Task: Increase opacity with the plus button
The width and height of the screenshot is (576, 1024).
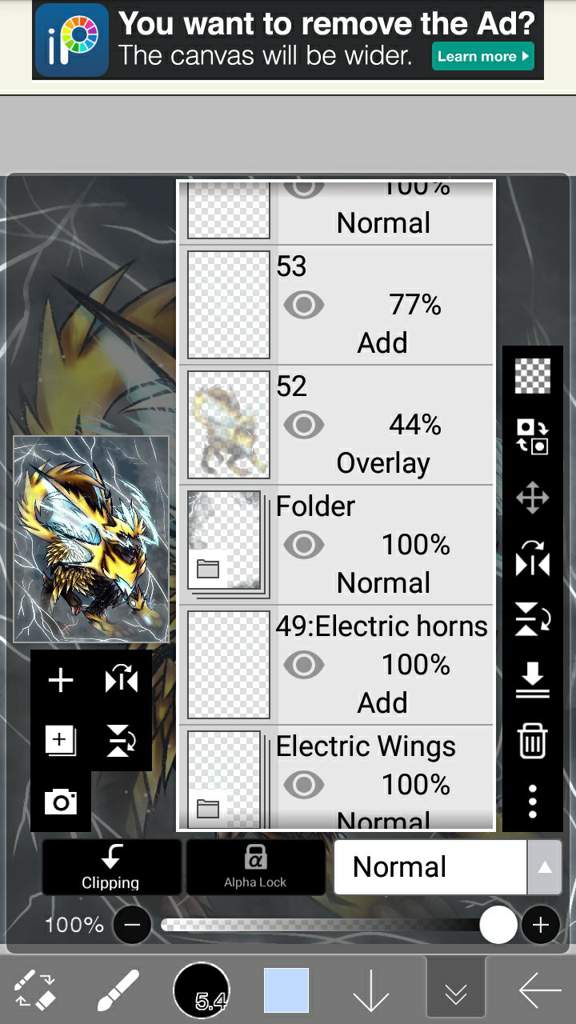Action: coord(540,925)
